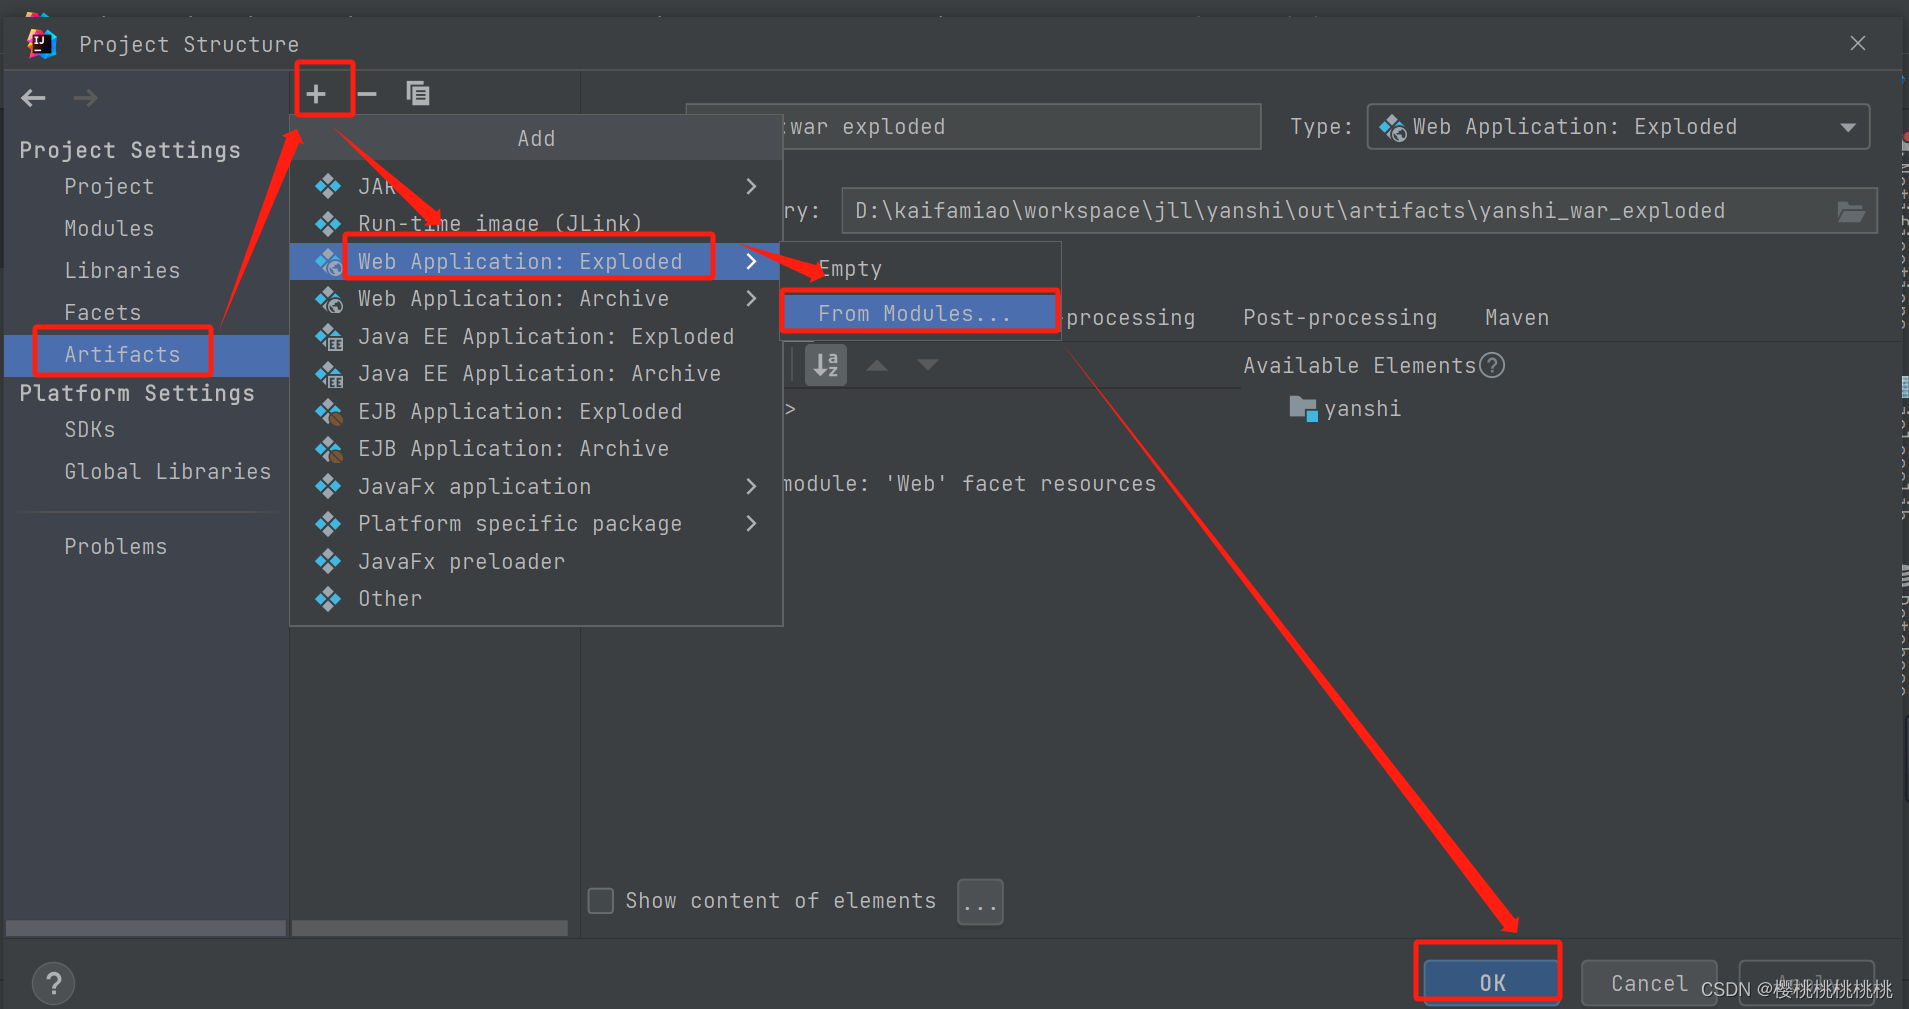
Task: Expand the Web Application: Exploded submenu arrow
Action: pos(751,261)
